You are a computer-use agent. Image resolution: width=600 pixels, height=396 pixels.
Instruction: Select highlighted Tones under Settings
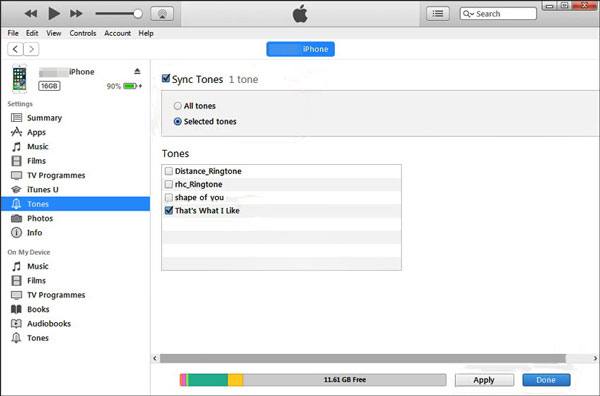click(75, 204)
